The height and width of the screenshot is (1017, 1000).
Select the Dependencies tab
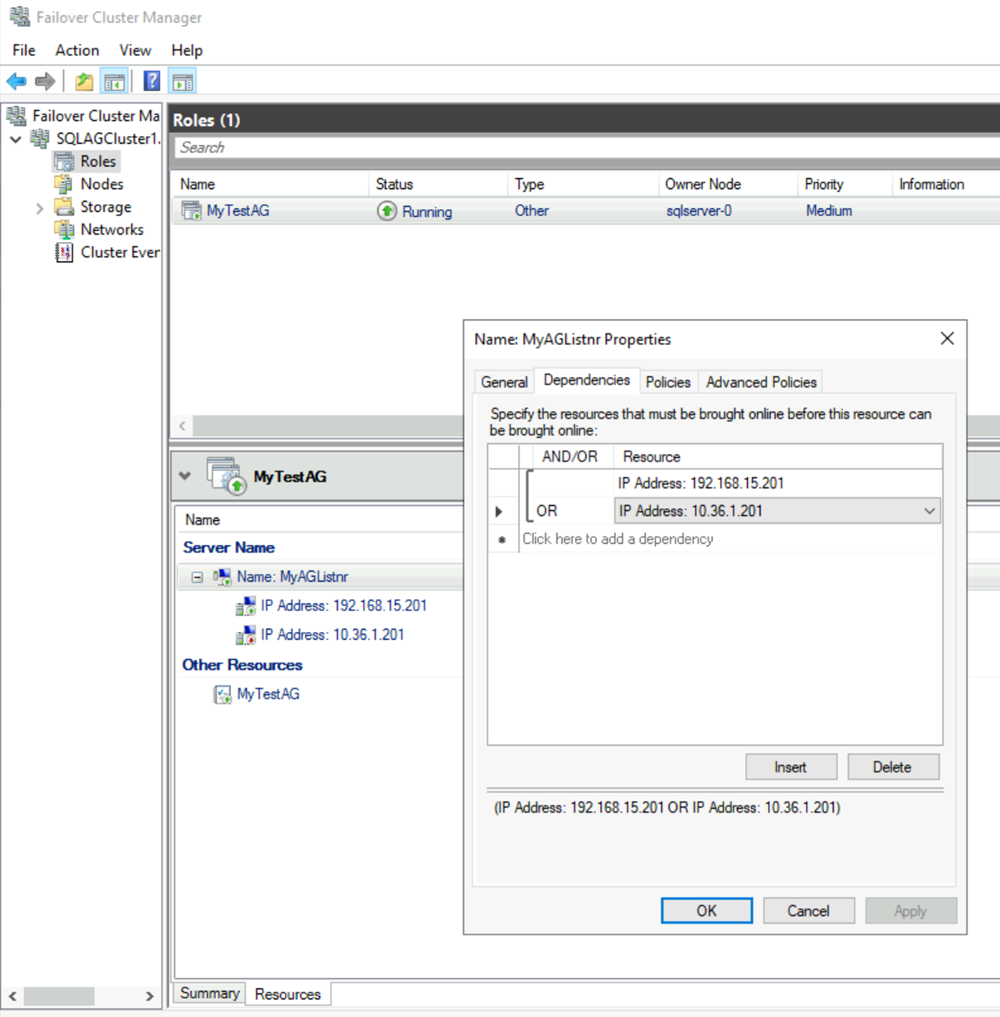click(586, 380)
